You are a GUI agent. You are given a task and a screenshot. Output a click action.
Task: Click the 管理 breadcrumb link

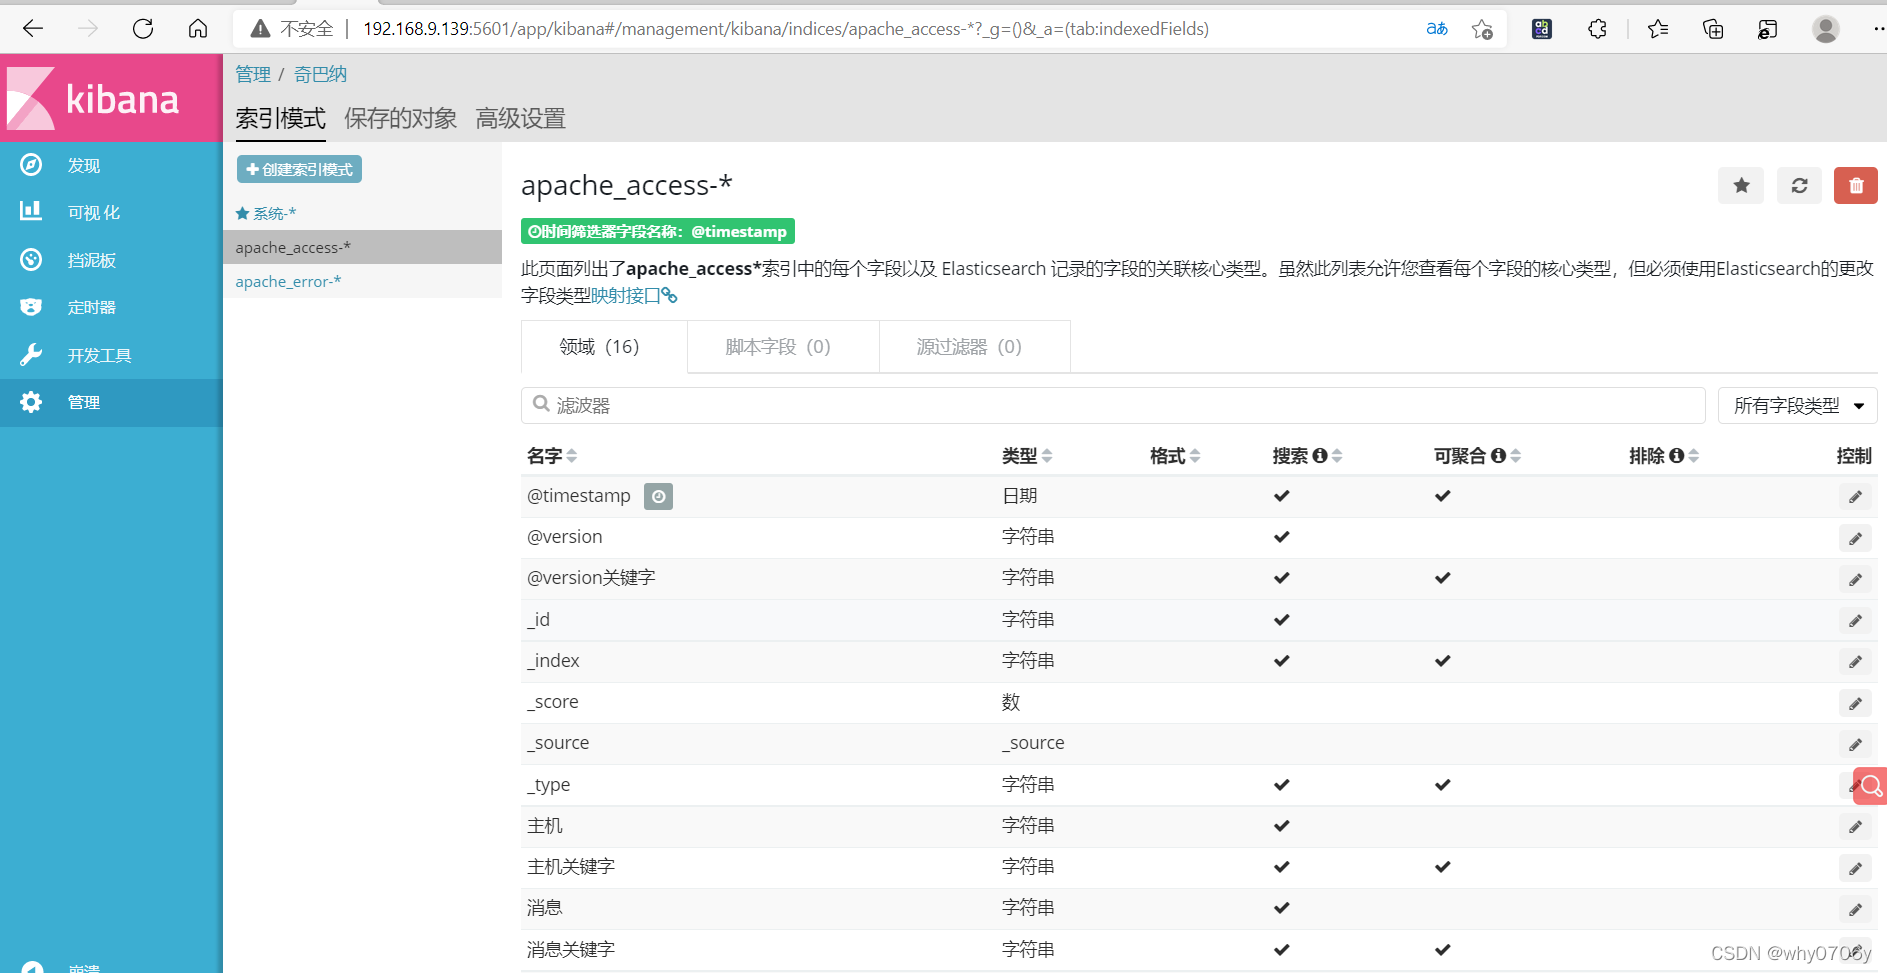click(x=253, y=74)
